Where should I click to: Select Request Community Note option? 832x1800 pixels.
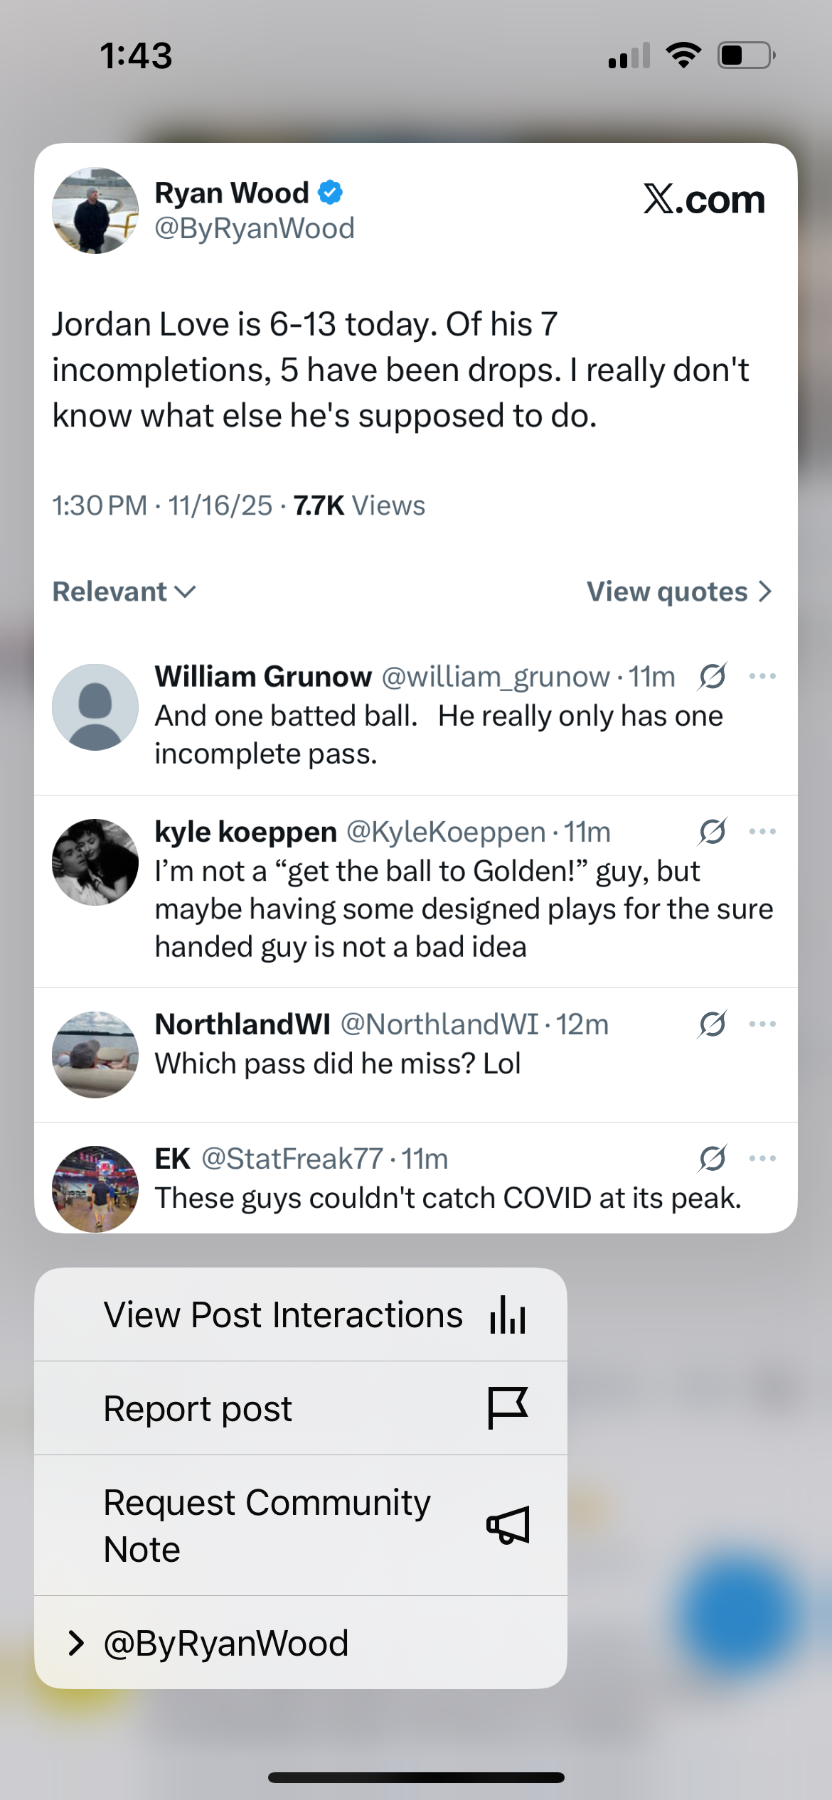(300, 1526)
